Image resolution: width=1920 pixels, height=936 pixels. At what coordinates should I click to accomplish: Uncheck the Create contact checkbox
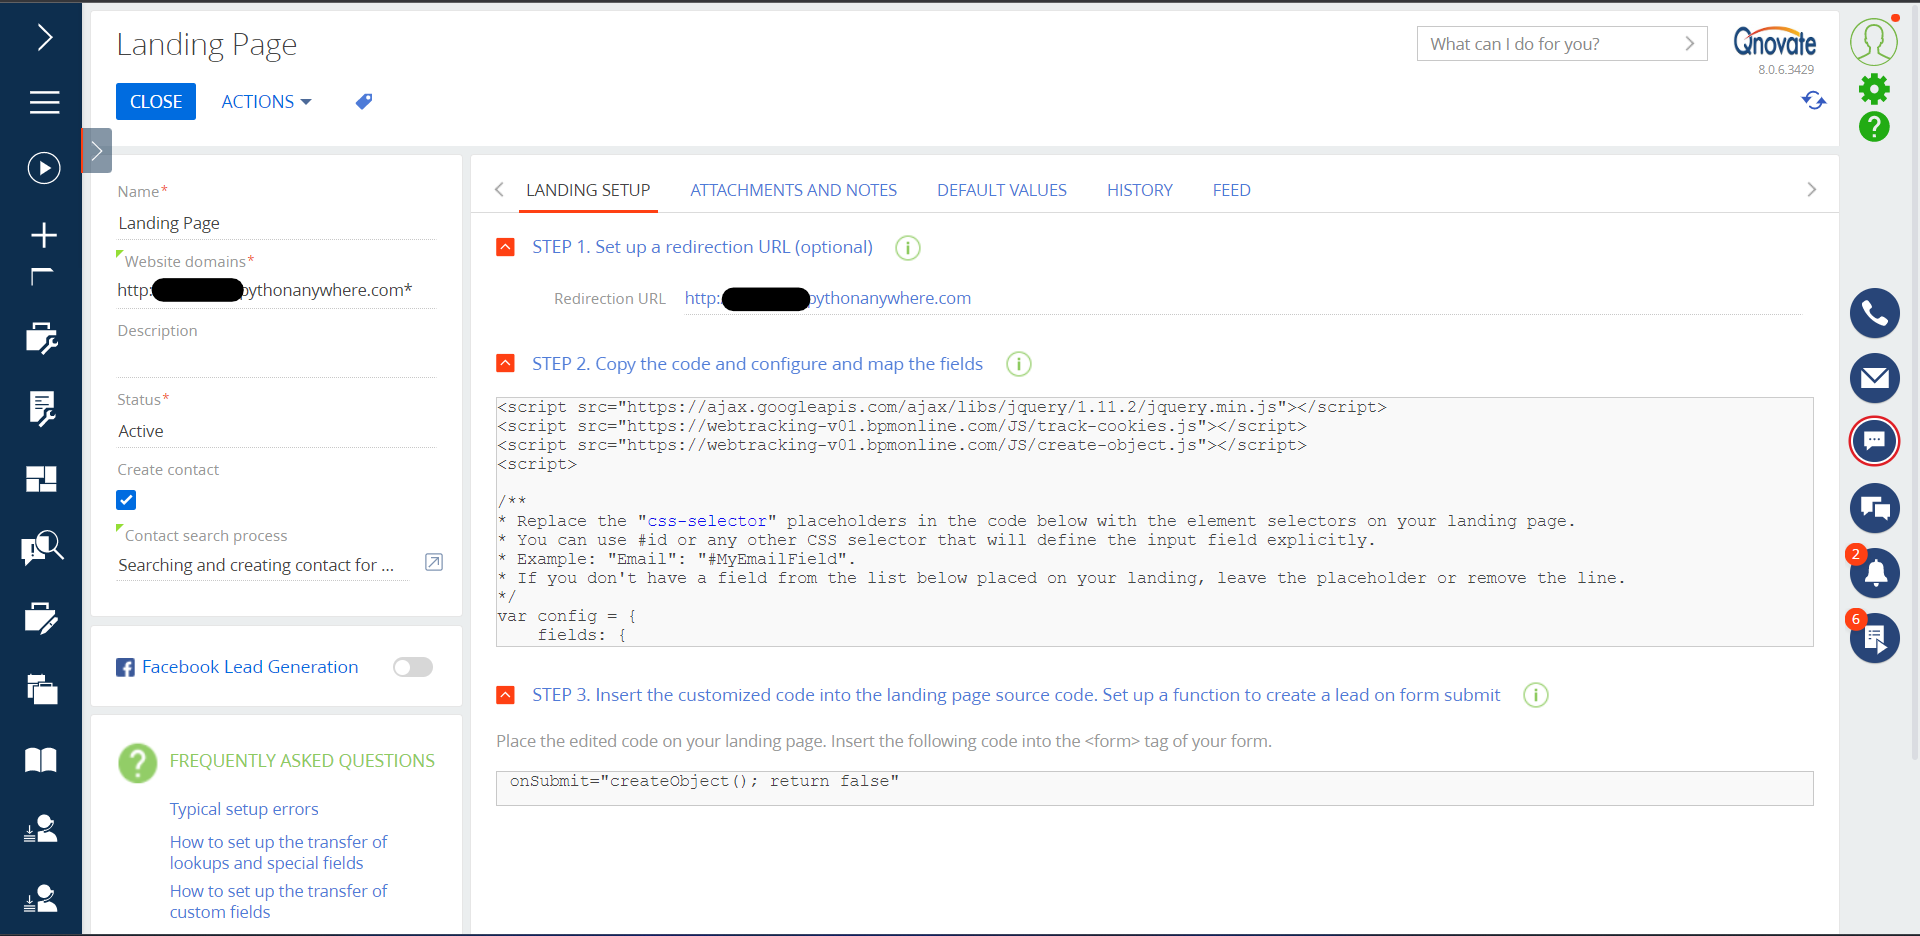click(126, 500)
